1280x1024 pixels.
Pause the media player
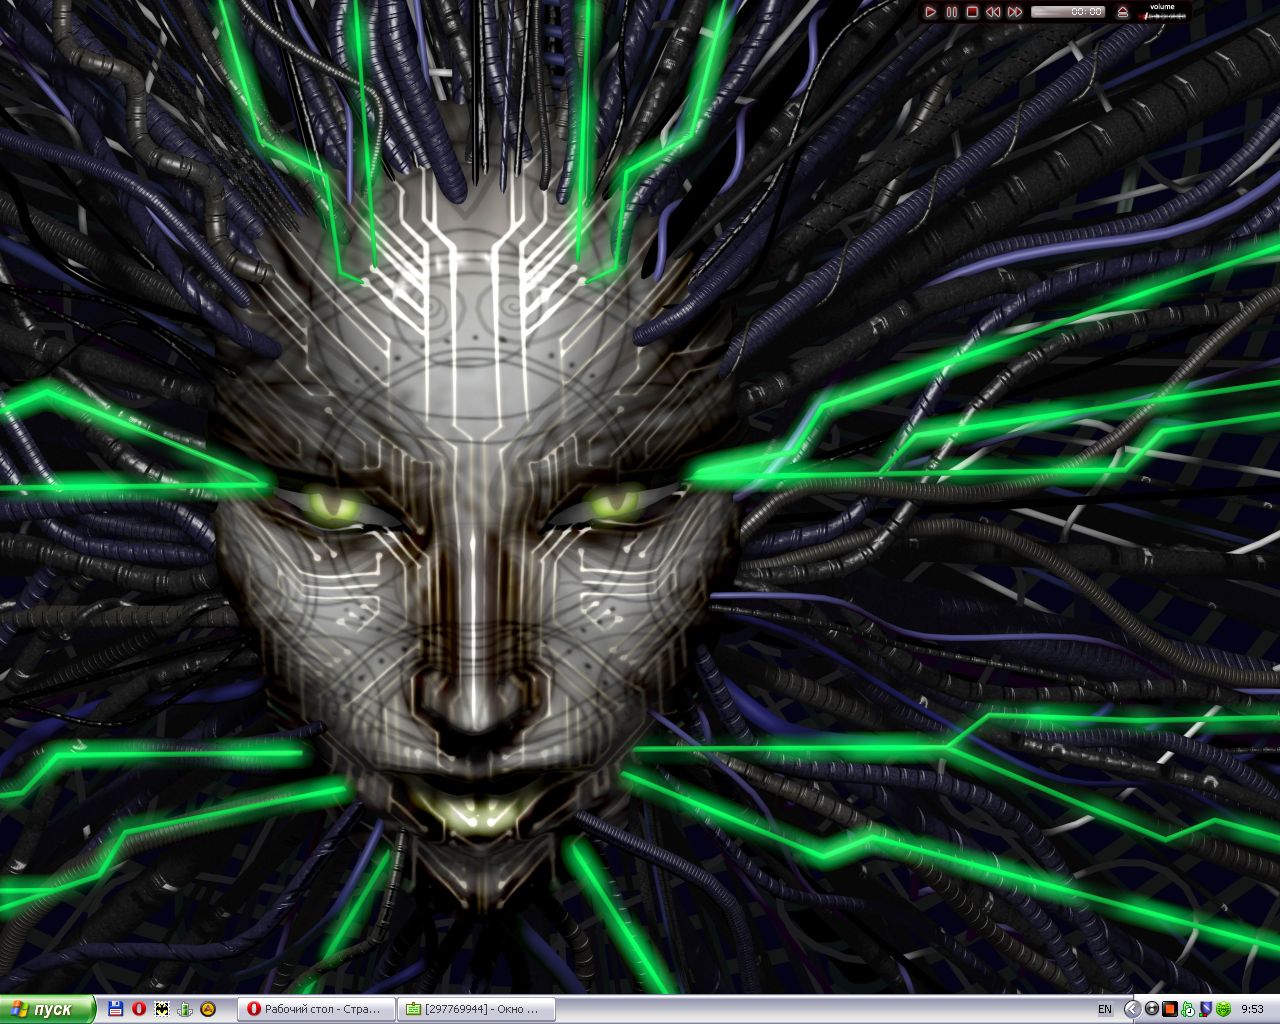(x=951, y=12)
